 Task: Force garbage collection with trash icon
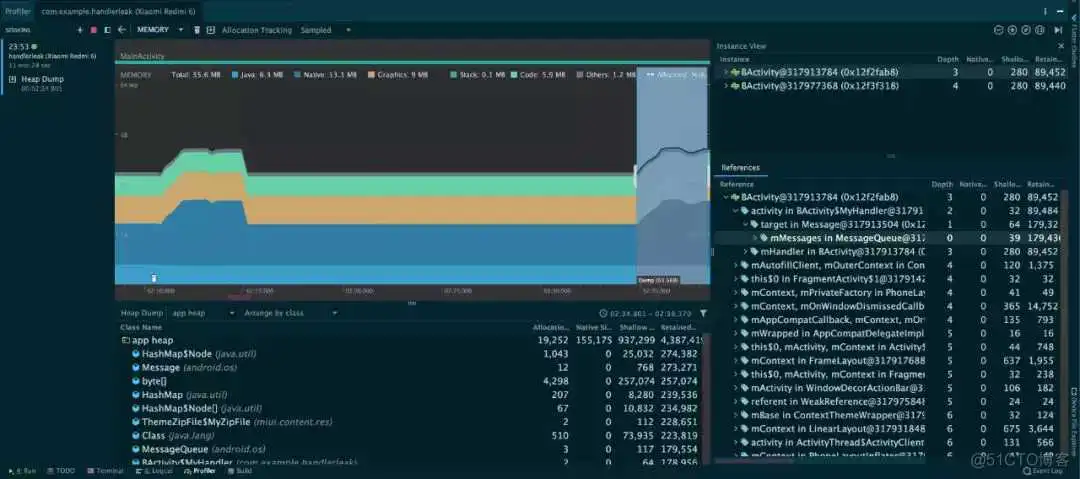197,30
